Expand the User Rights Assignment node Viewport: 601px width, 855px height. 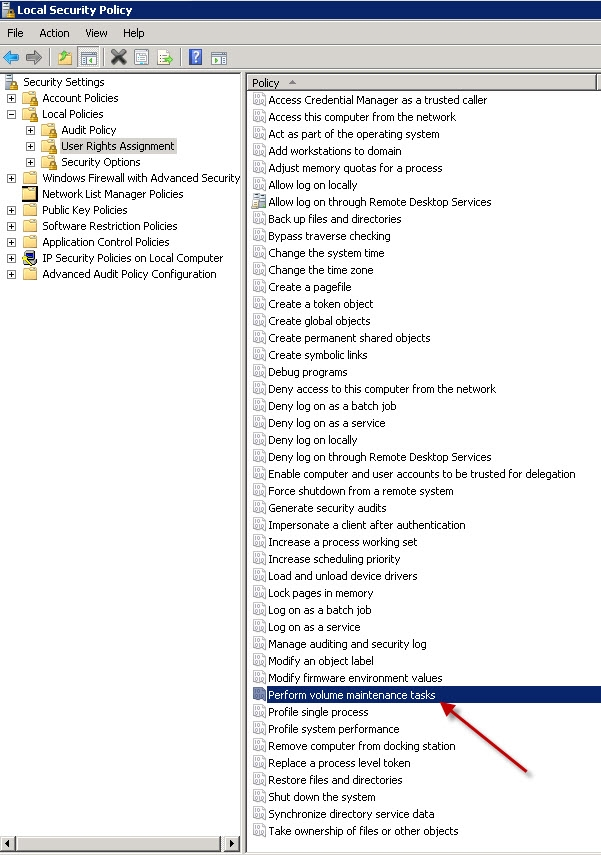pos(31,147)
